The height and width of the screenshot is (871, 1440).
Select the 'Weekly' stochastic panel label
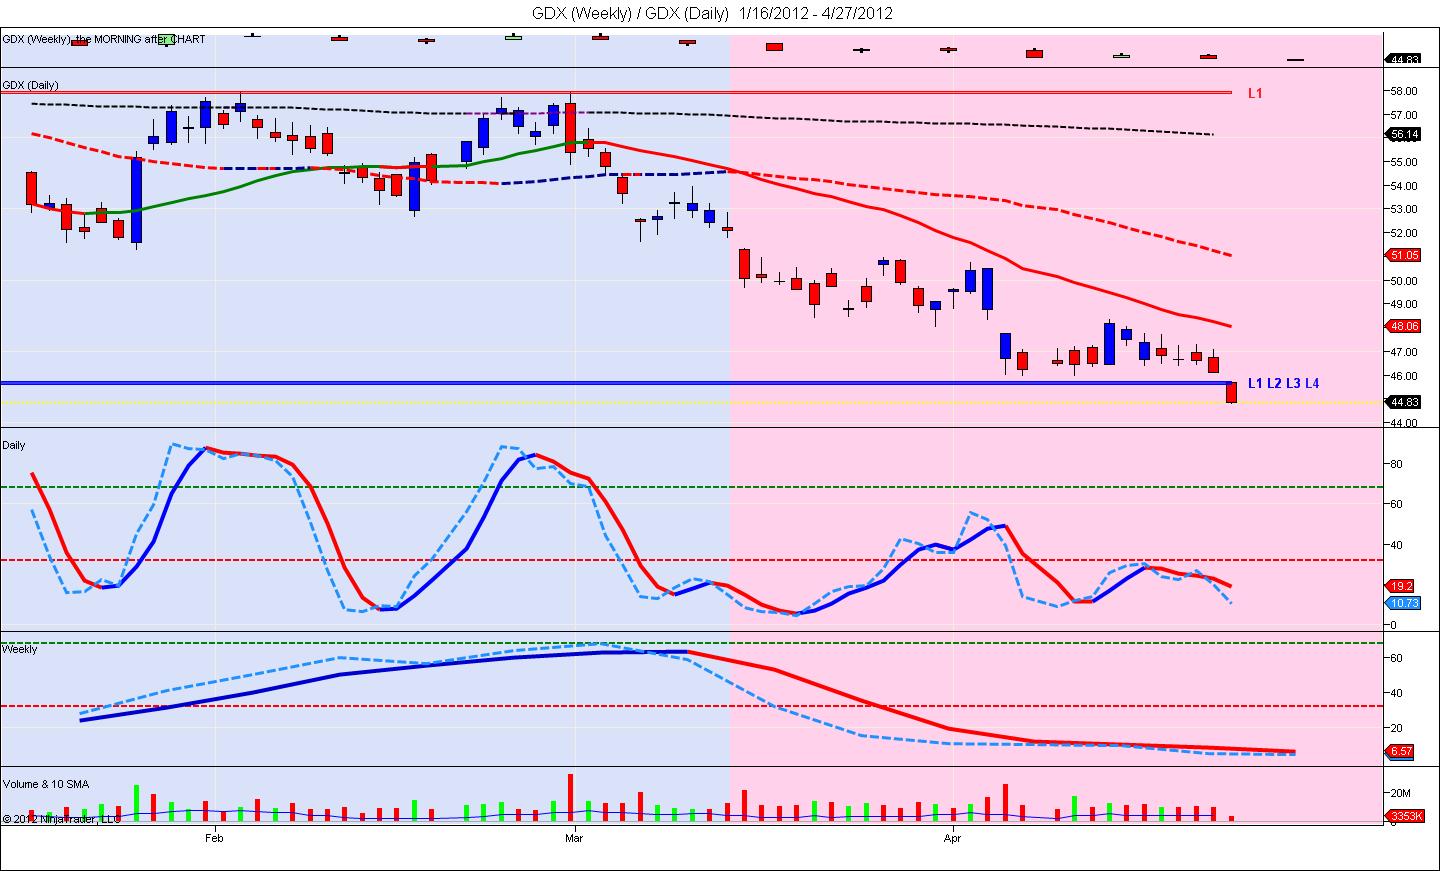pyautogui.click(x=20, y=649)
